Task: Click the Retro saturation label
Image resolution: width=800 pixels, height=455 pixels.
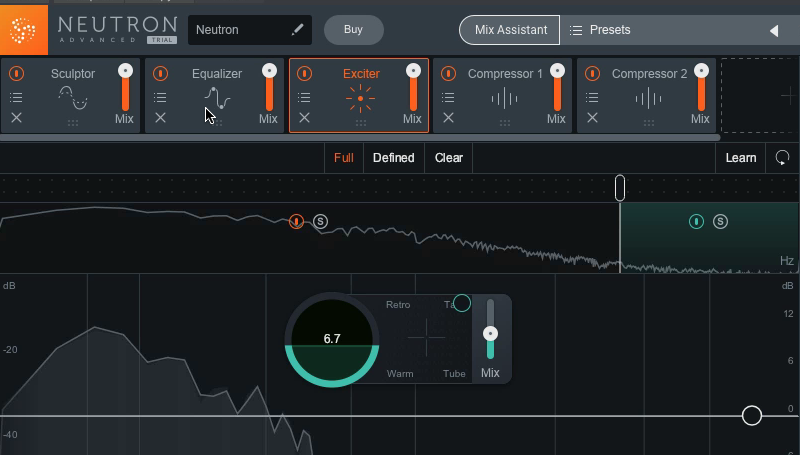Action: [x=398, y=305]
